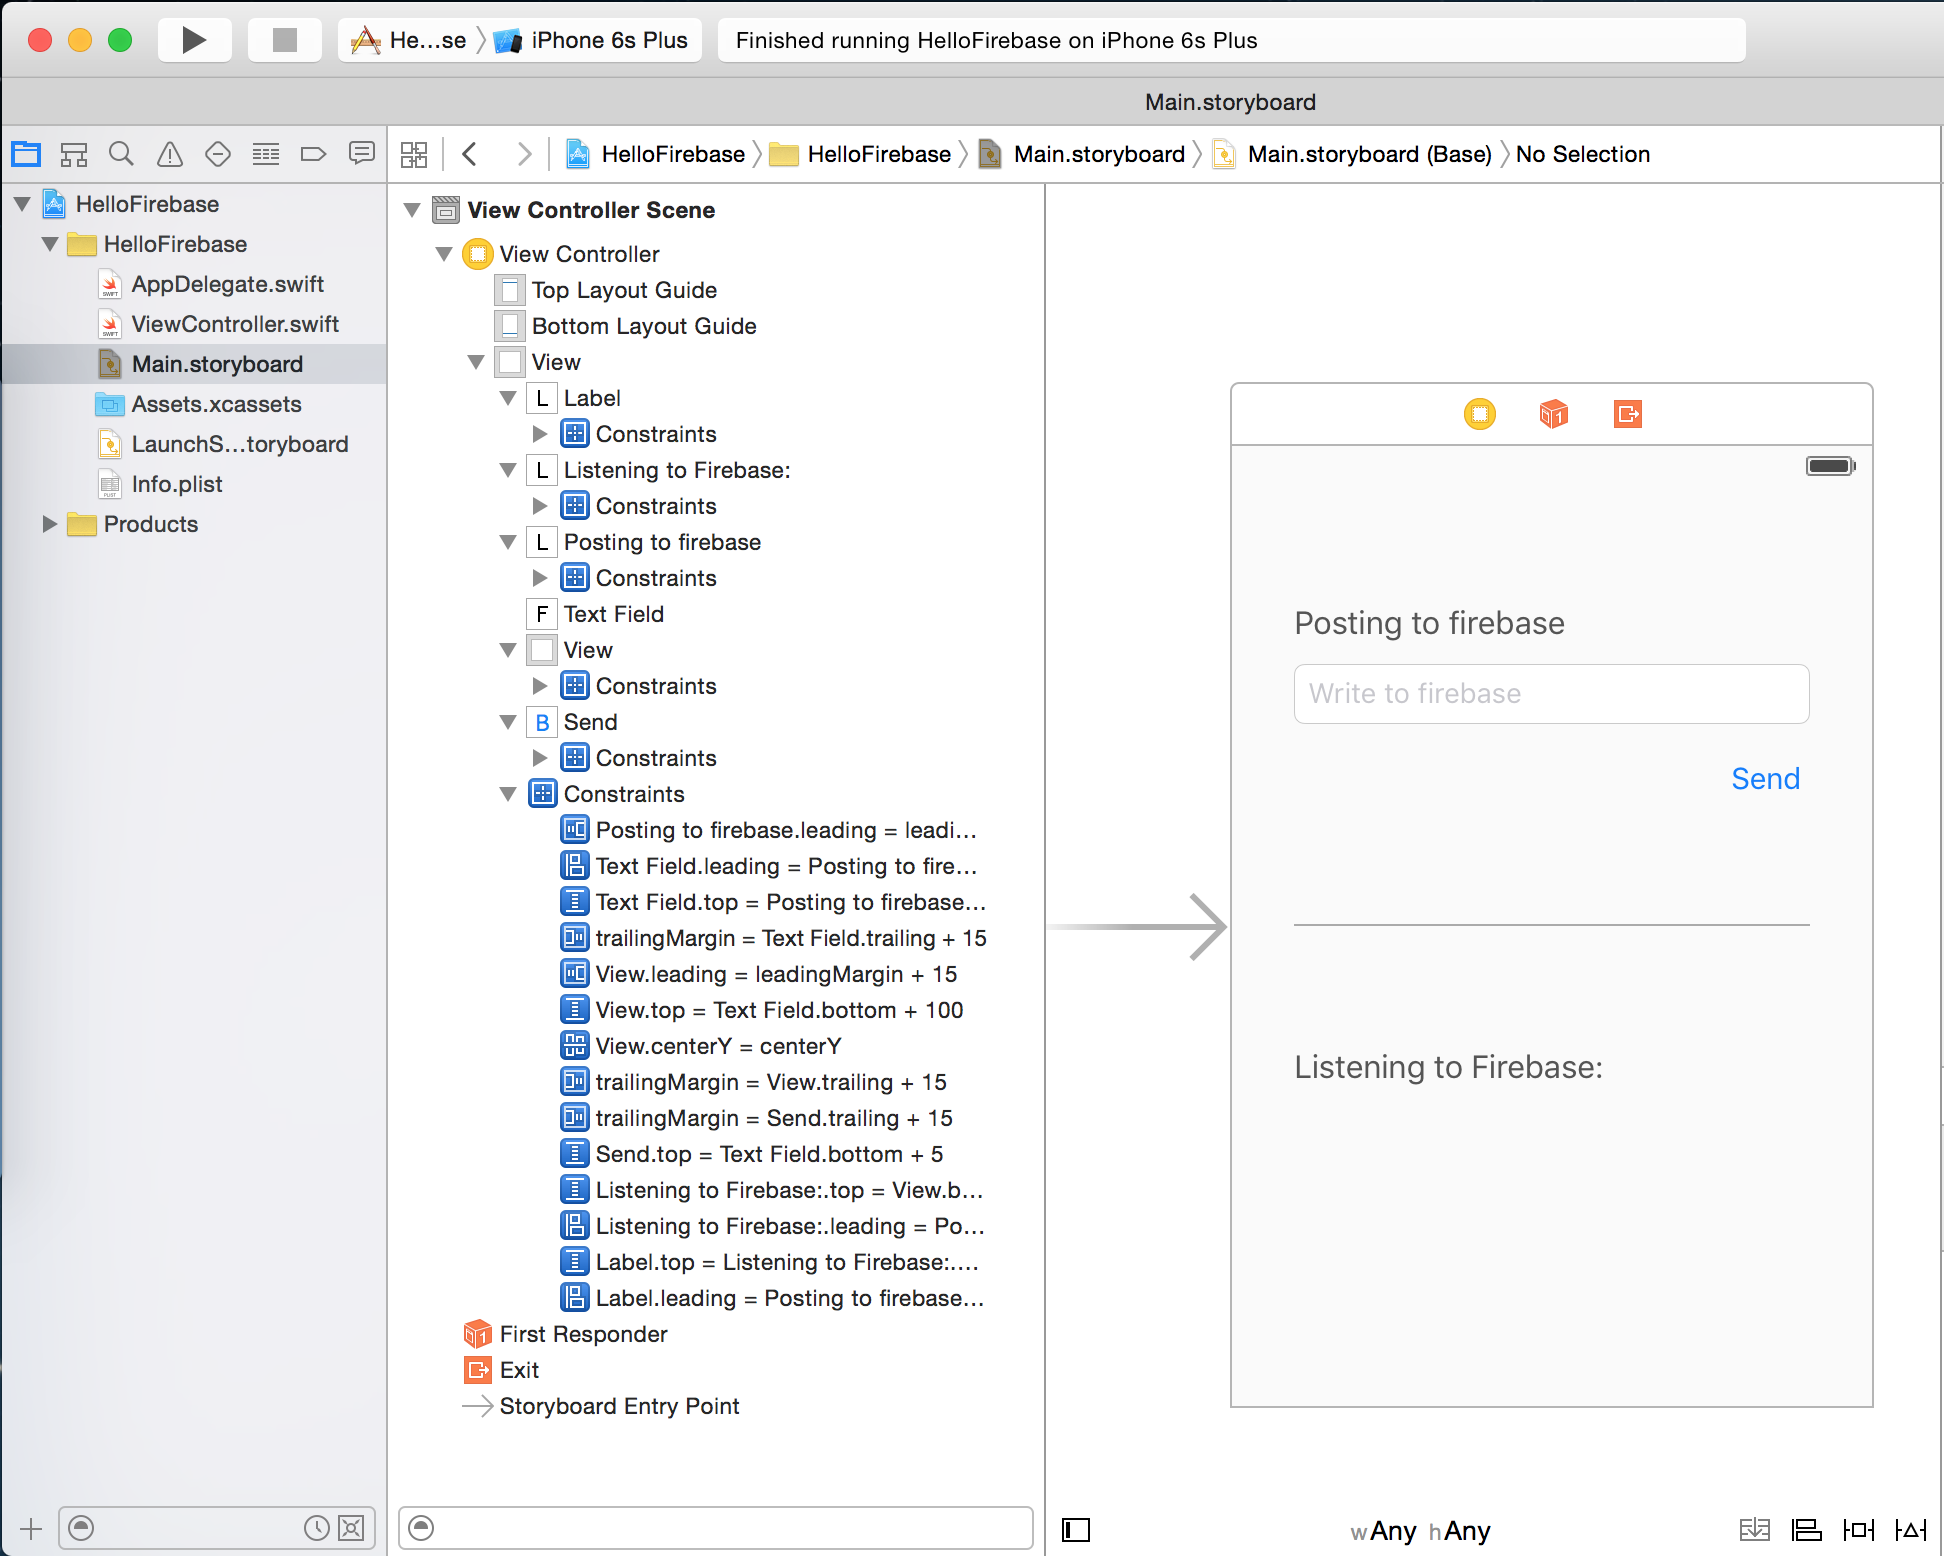Image resolution: width=1944 pixels, height=1556 pixels.
Task: Toggle recent files filter clock icon
Action: [x=317, y=1528]
